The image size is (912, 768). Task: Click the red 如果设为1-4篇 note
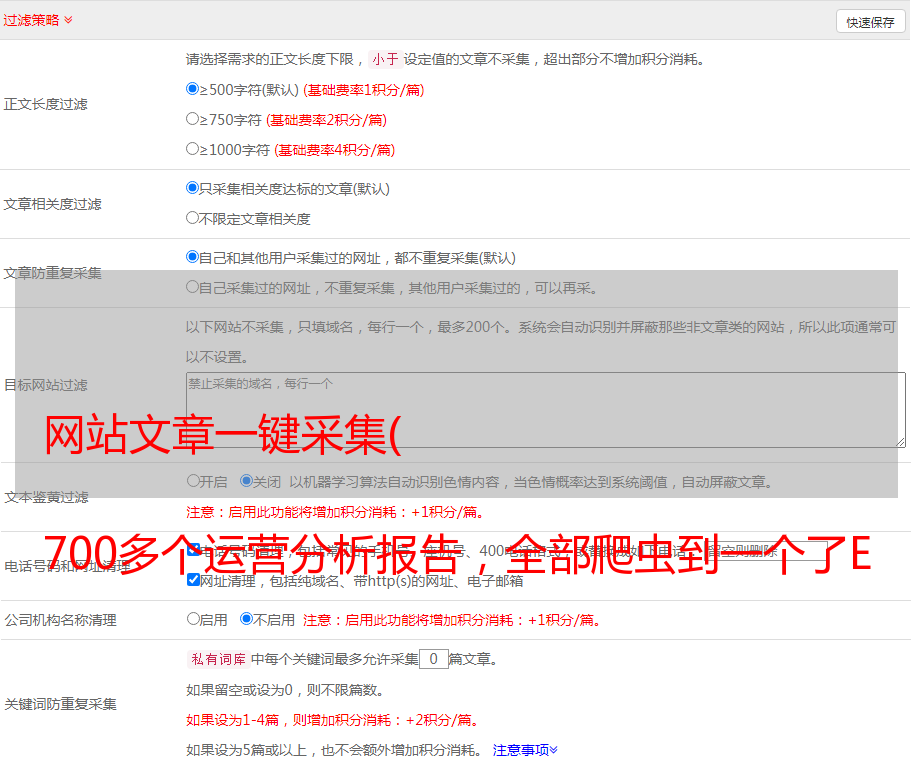pyautogui.click(x=333, y=720)
